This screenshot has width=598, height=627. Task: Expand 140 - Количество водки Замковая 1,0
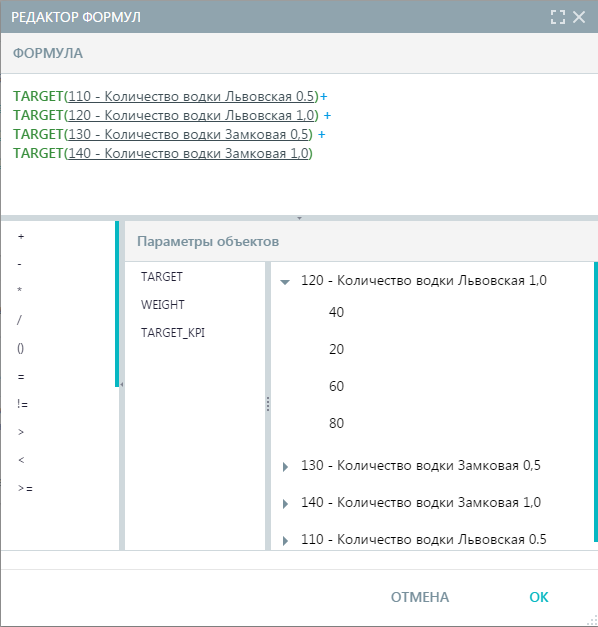(x=285, y=503)
